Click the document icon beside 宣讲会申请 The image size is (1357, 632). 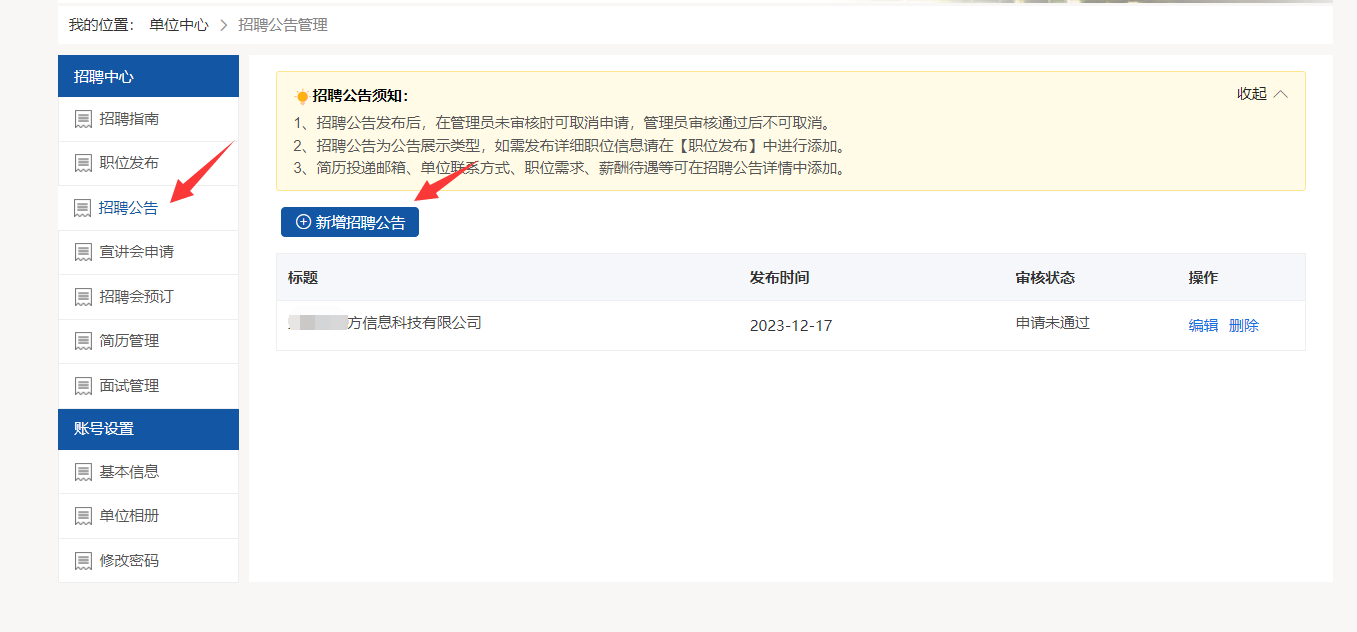tap(83, 253)
